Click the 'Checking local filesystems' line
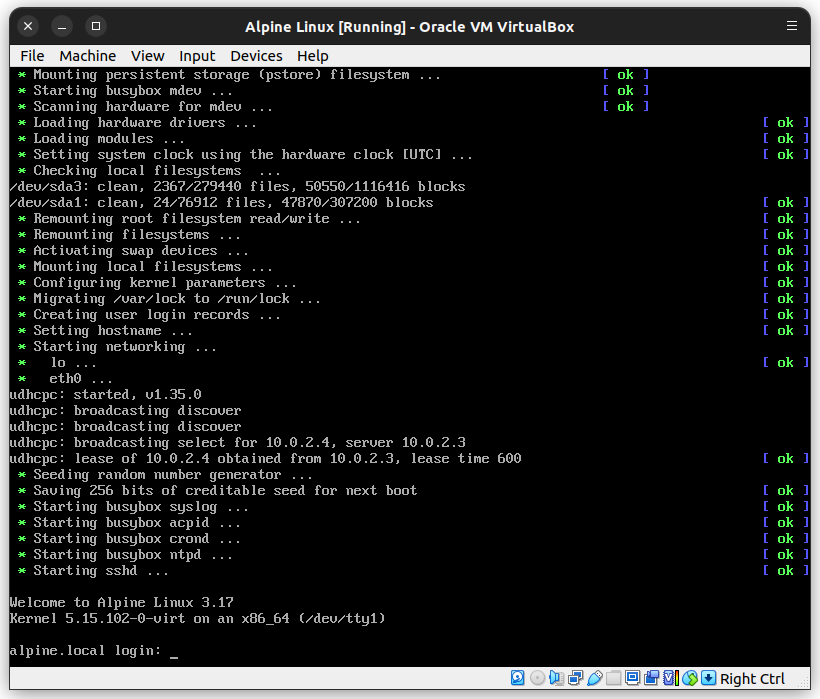This screenshot has width=820, height=699. point(149,170)
